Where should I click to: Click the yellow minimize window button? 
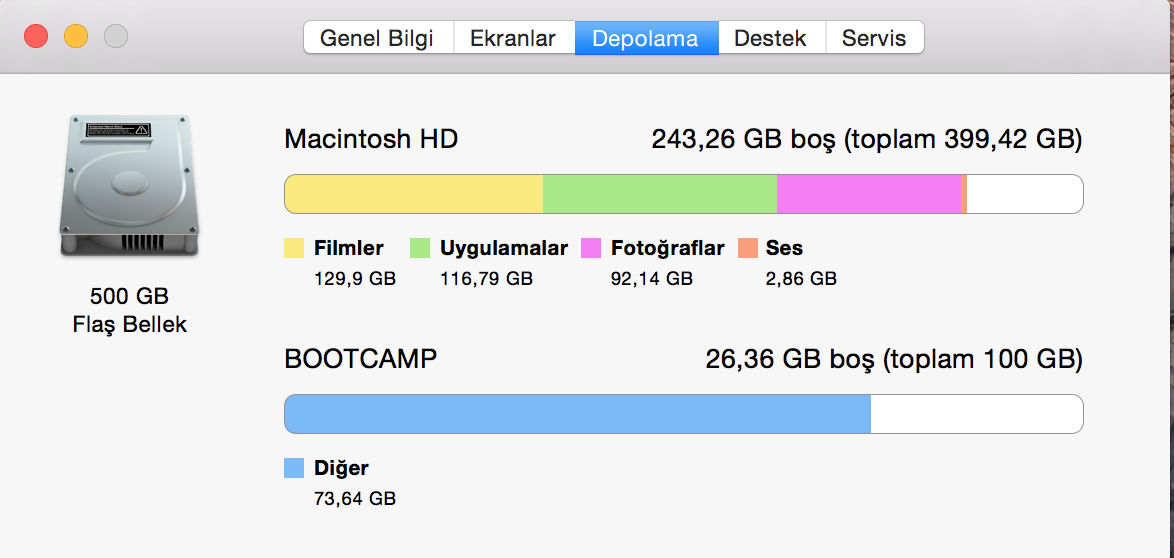(76, 36)
